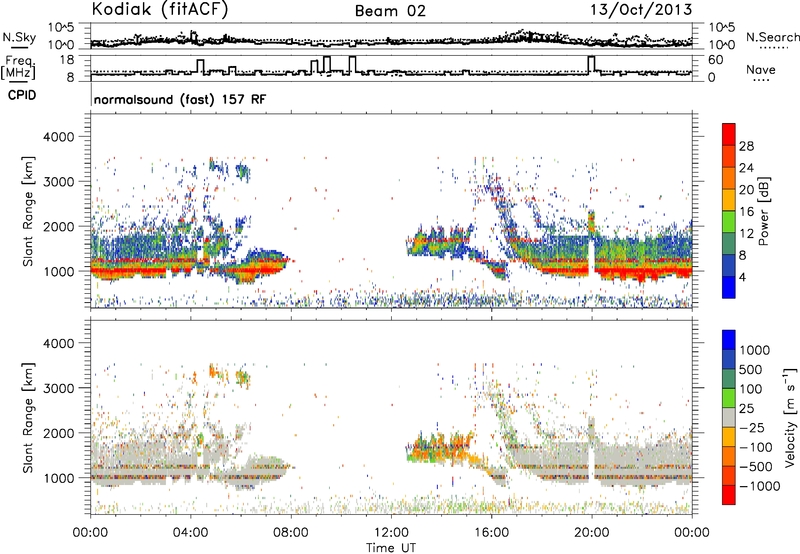Click the 'Velocity [m s⁻¹]' colorbar title
Screen dimensions: 800x554
point(790,417)
